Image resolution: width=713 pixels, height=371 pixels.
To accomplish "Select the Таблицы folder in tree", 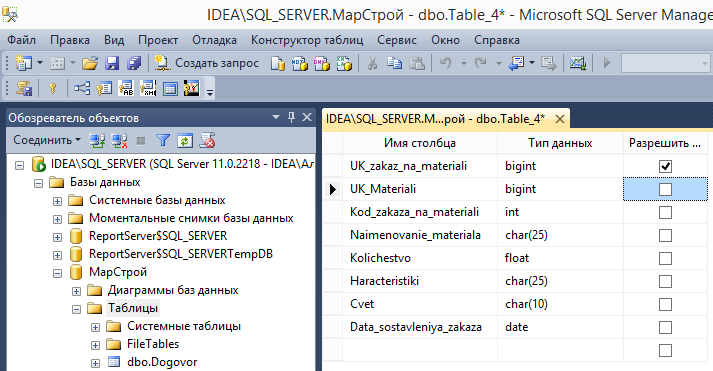I will point(133,308).
